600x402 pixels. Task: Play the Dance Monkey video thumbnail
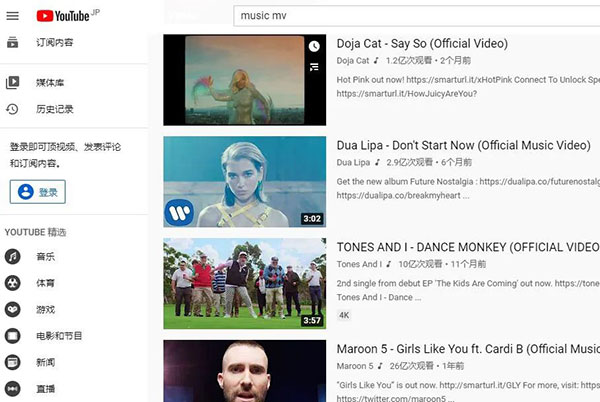tap(244, 283)
